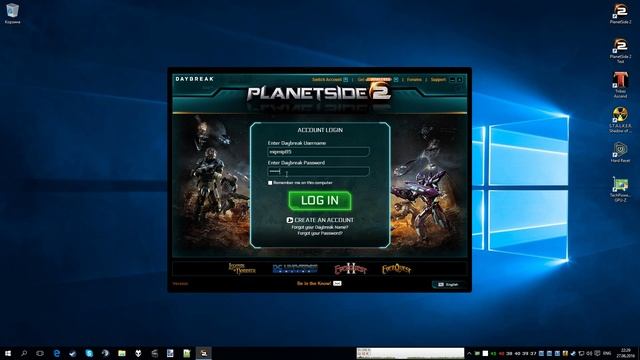Open the EverQuest game logo

396,269
